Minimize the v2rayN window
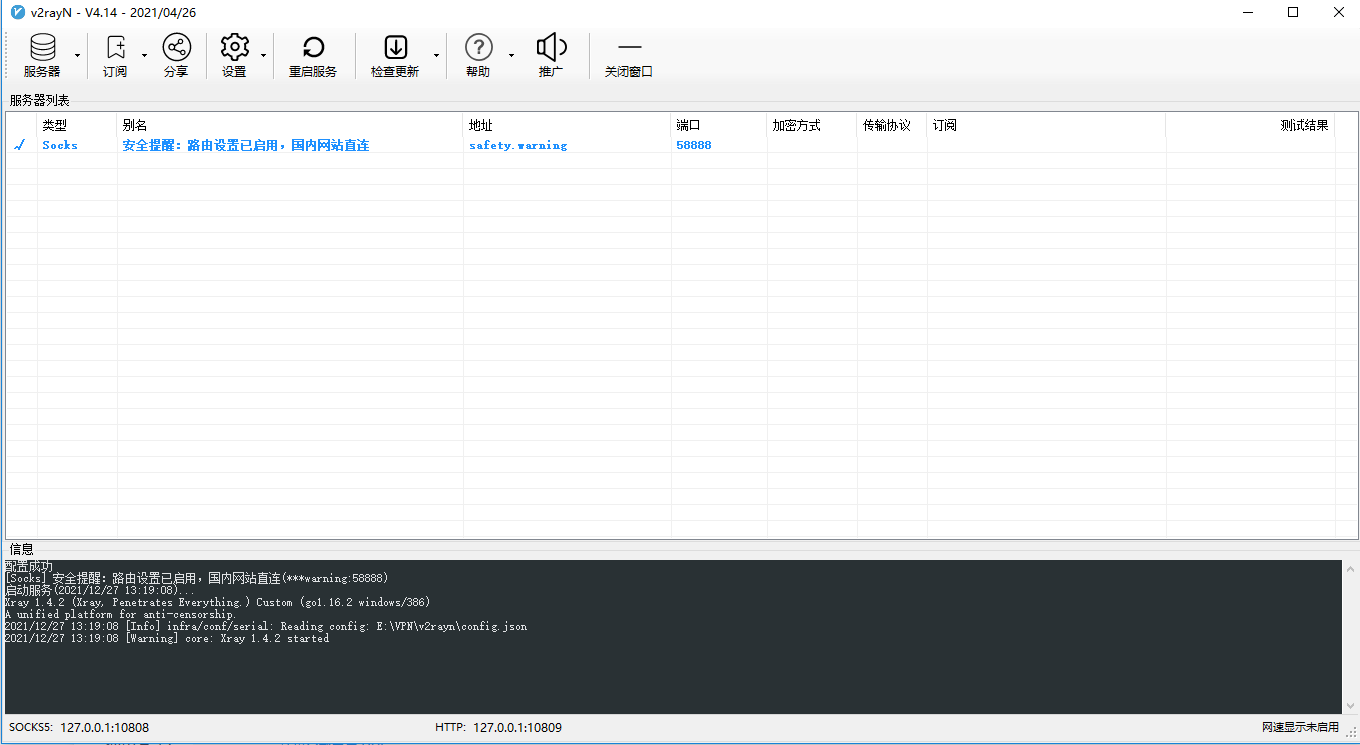The height and width of the screenshot is (745, 1360). (1247, 12)
